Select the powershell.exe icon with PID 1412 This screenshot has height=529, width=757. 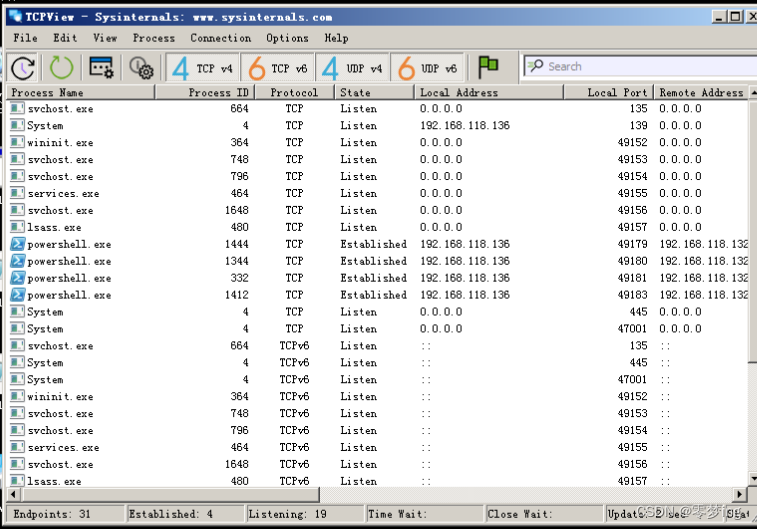17,294
